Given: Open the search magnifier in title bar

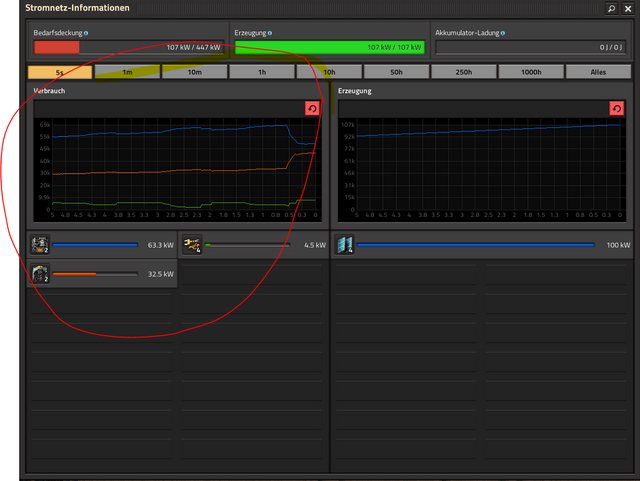Looking at the screenshot, I should tap(611, 8).
